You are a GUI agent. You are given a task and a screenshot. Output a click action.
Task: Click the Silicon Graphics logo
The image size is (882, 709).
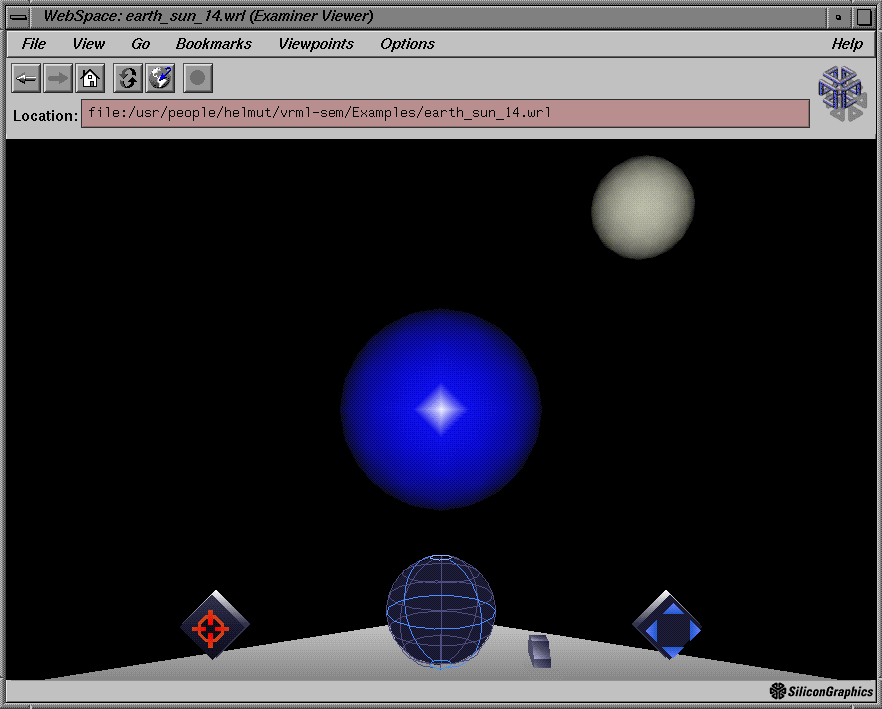(x=821, y=692)
